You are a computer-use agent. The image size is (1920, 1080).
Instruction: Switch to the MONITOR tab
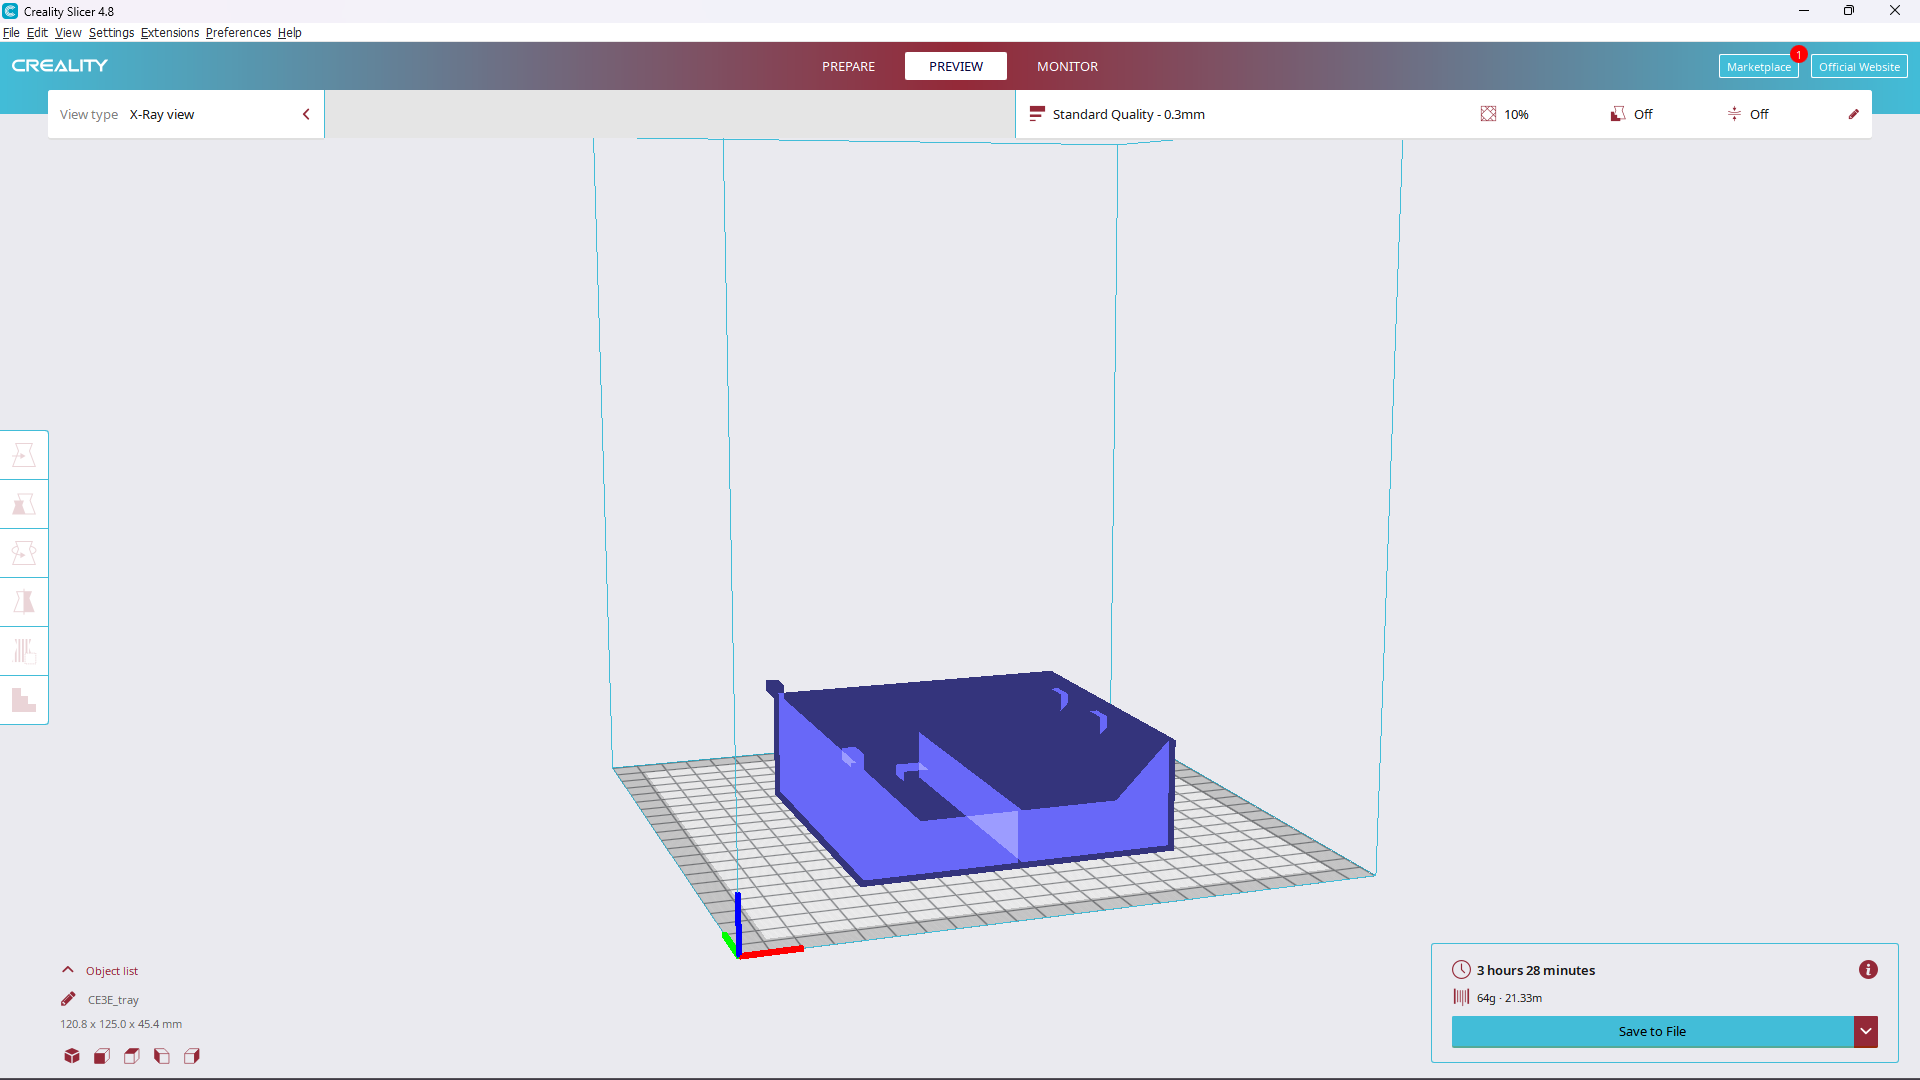click(x=1067, y=66)
